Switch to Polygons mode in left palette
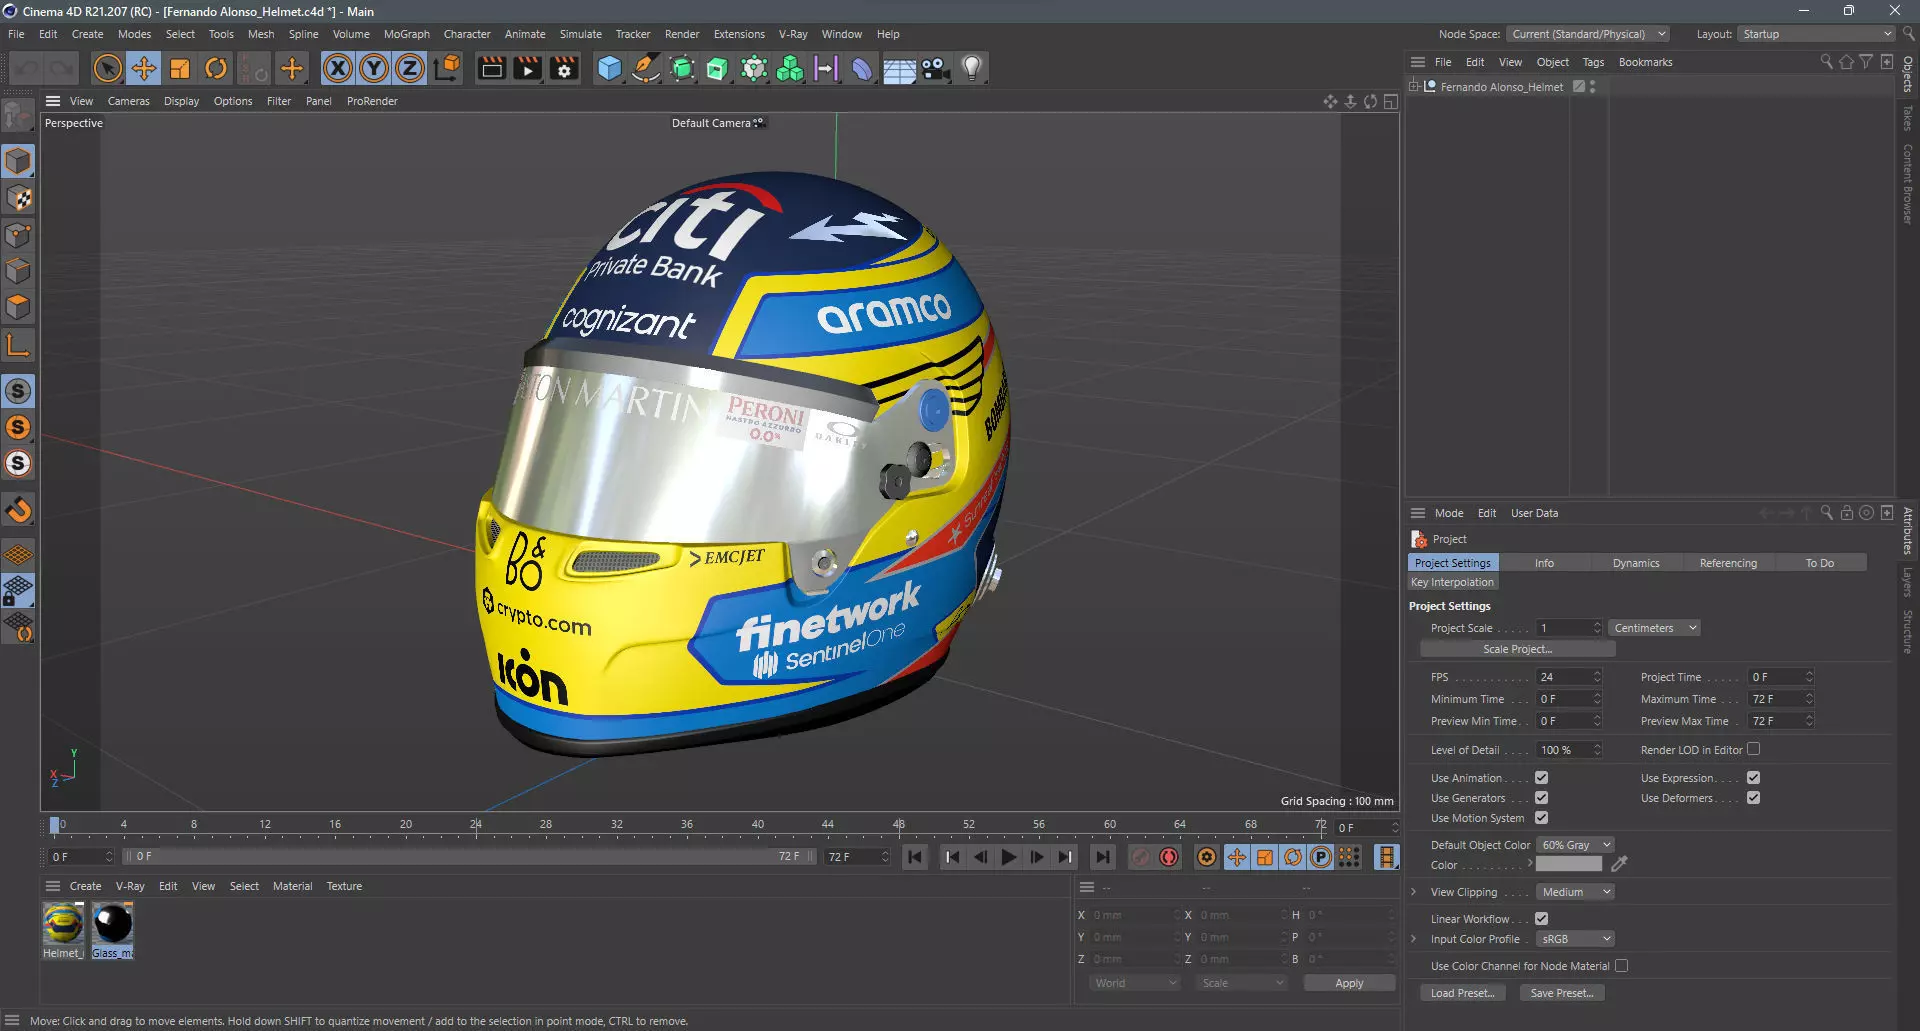 (18, 307)
